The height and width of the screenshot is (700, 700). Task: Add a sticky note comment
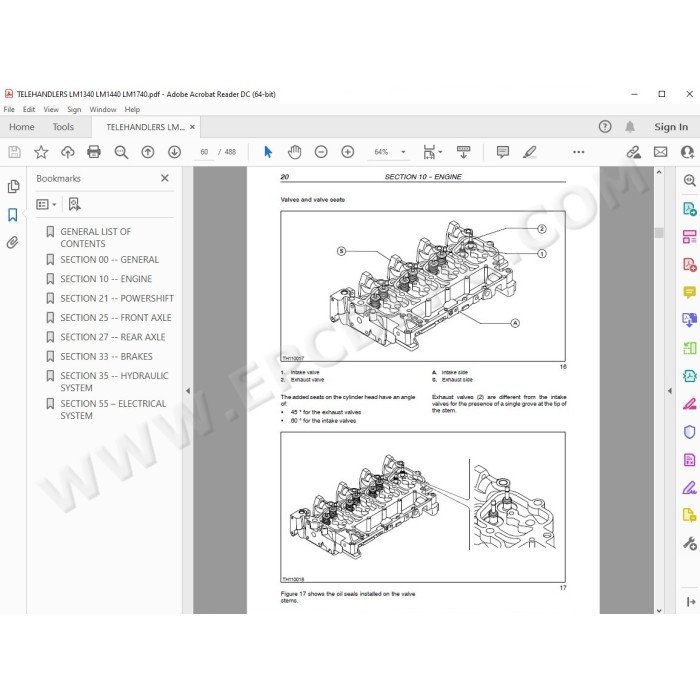[503, 152]
